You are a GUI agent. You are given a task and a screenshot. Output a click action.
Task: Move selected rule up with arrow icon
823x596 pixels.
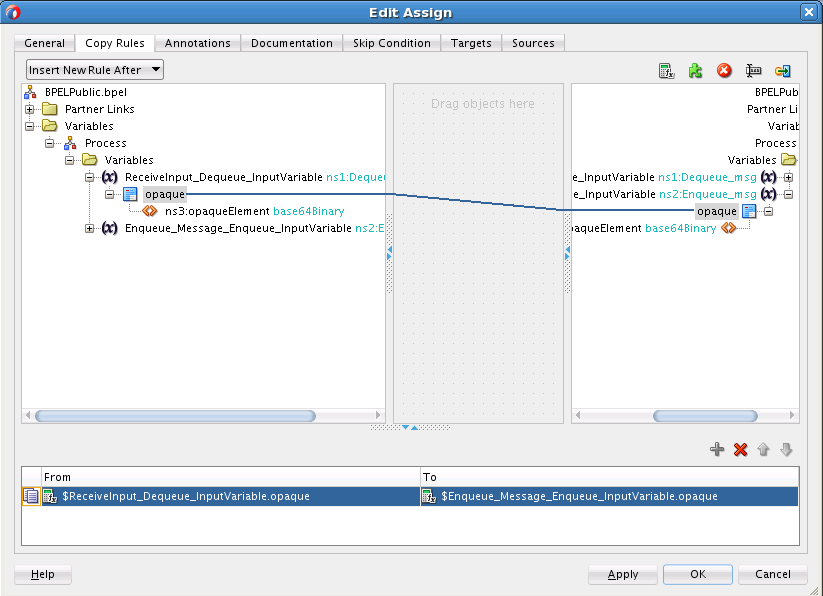(x=763, y=449)
